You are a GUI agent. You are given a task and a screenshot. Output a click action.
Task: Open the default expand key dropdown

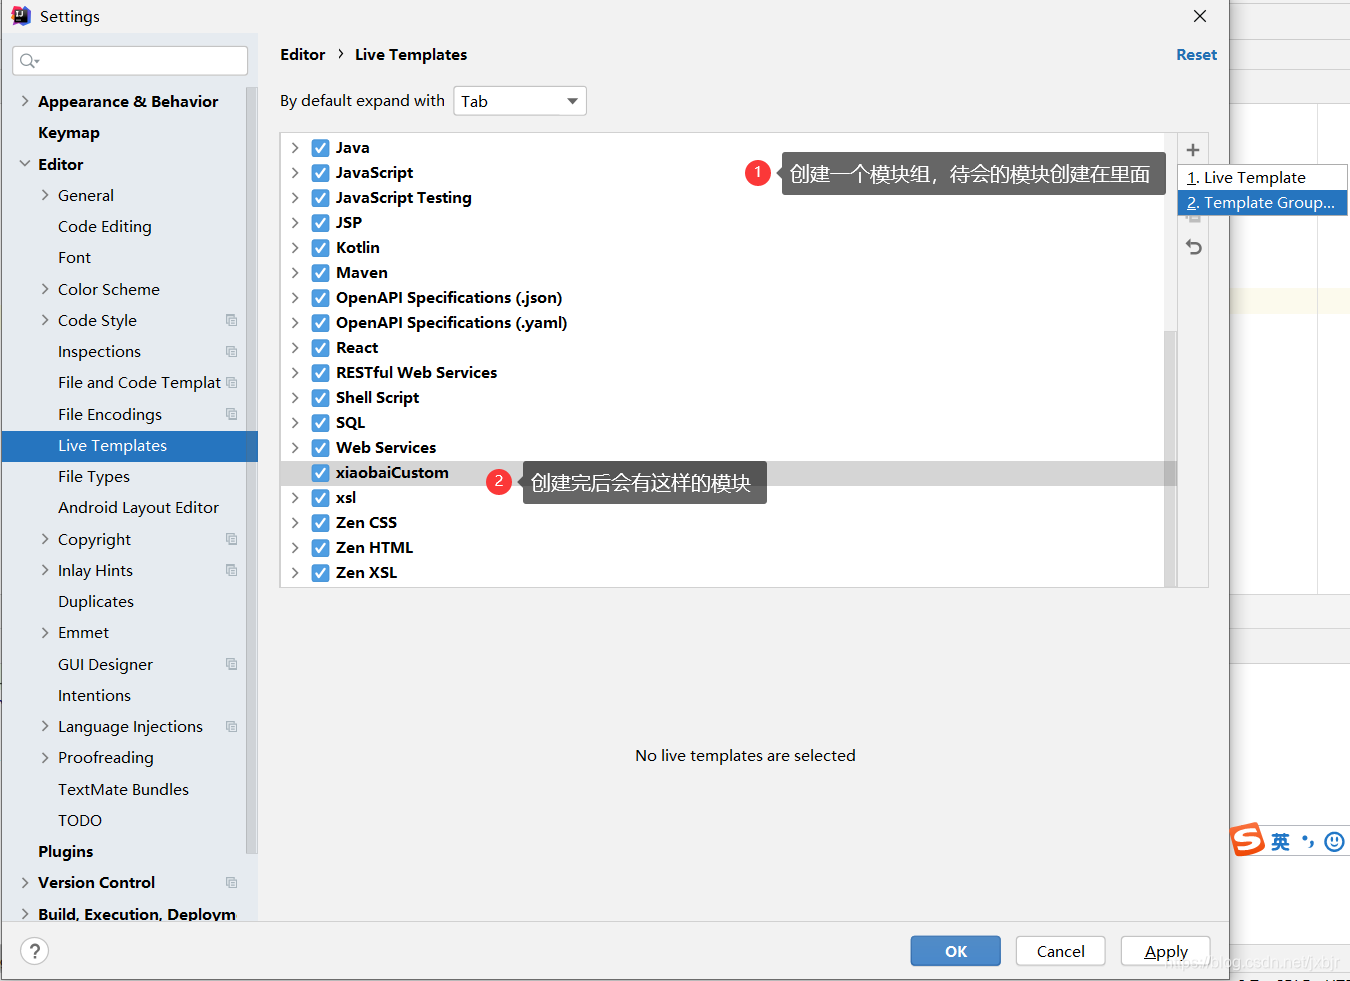point(520,101)
